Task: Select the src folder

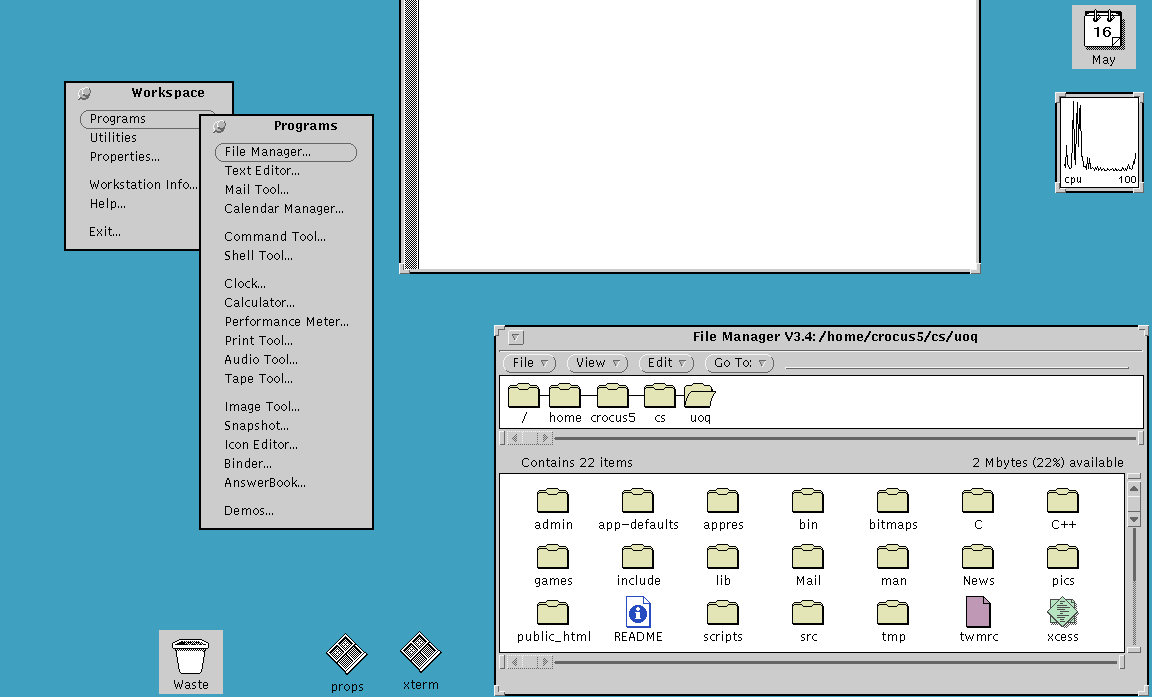Action: coord(808,613)
